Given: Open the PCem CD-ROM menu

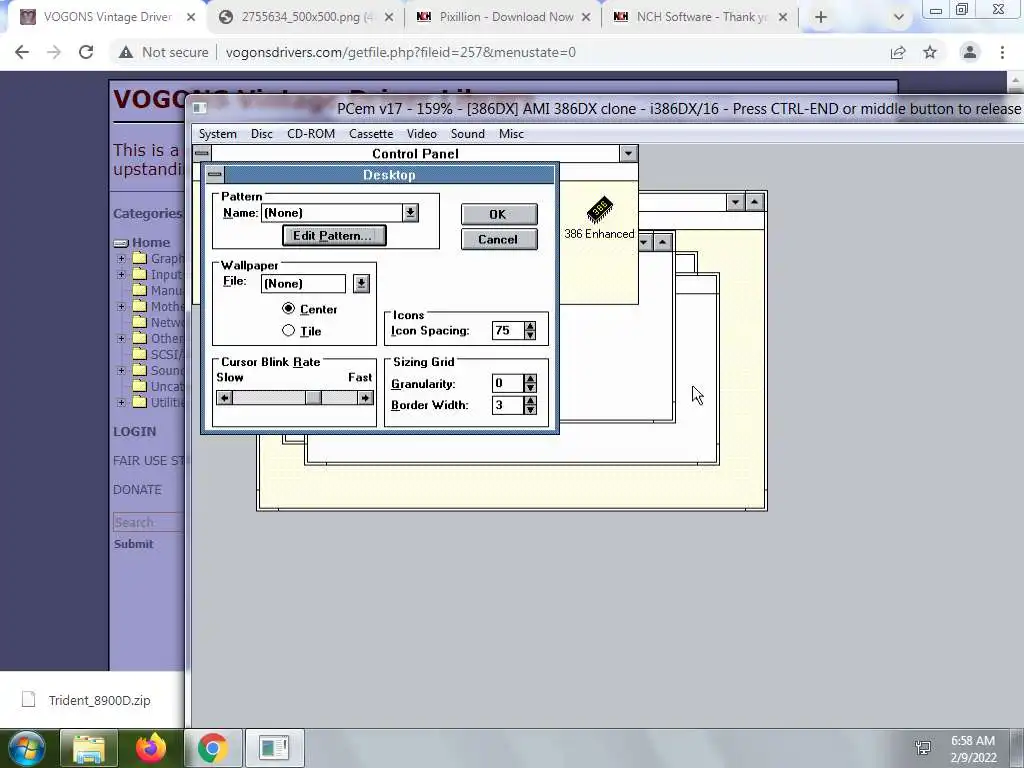Looking at the screenshot, I should tap(311, 134).
